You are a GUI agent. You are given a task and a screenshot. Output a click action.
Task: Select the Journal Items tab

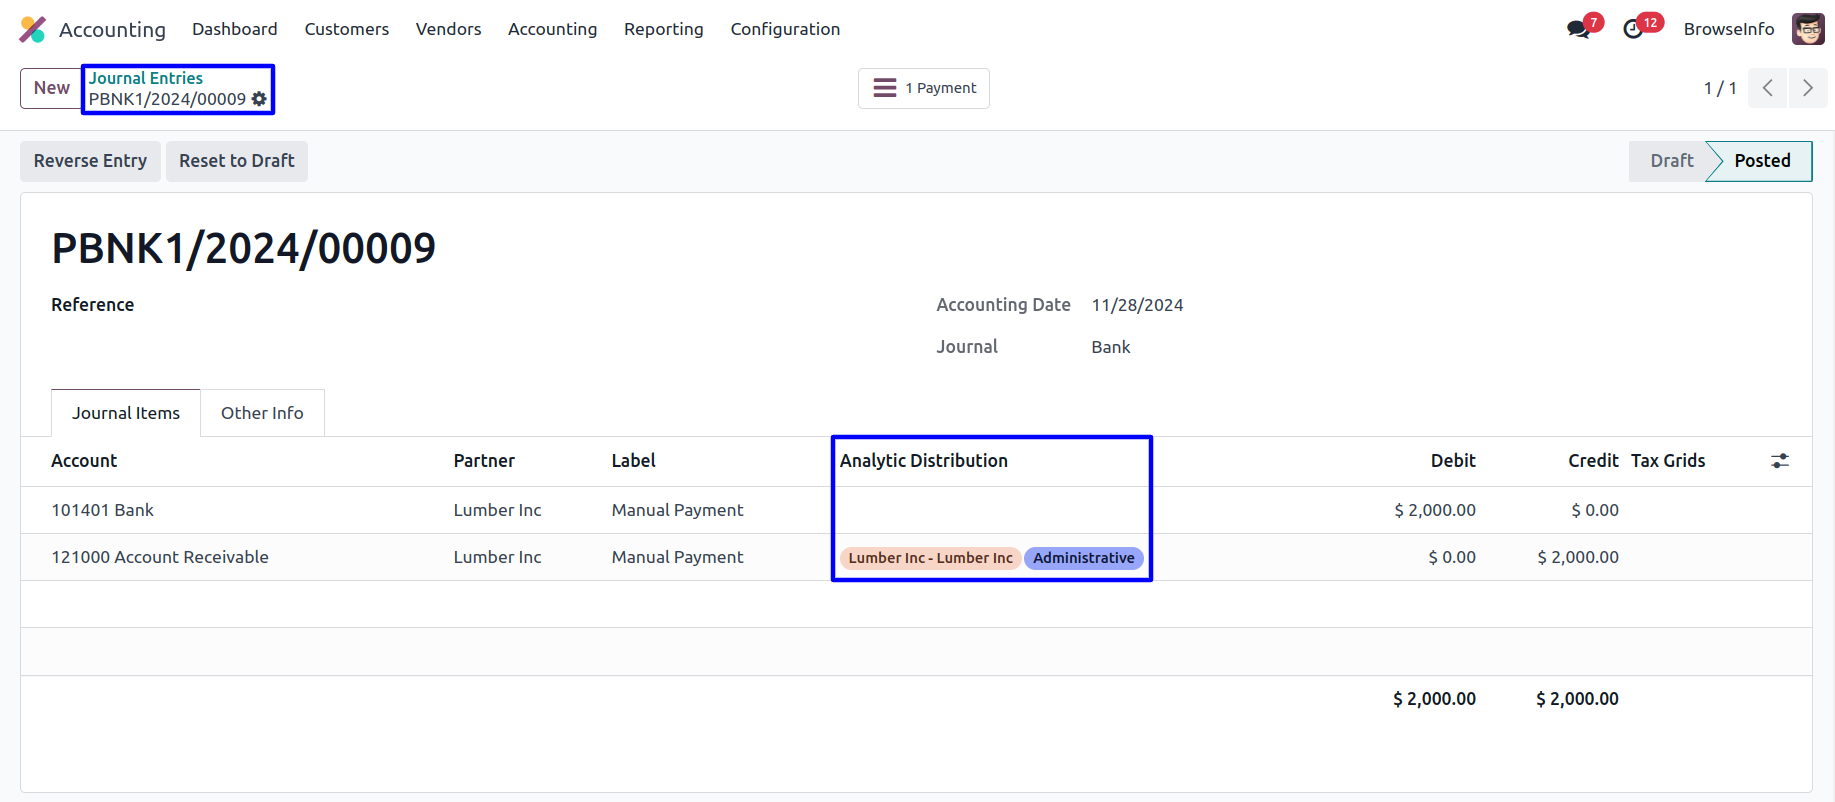126,413
